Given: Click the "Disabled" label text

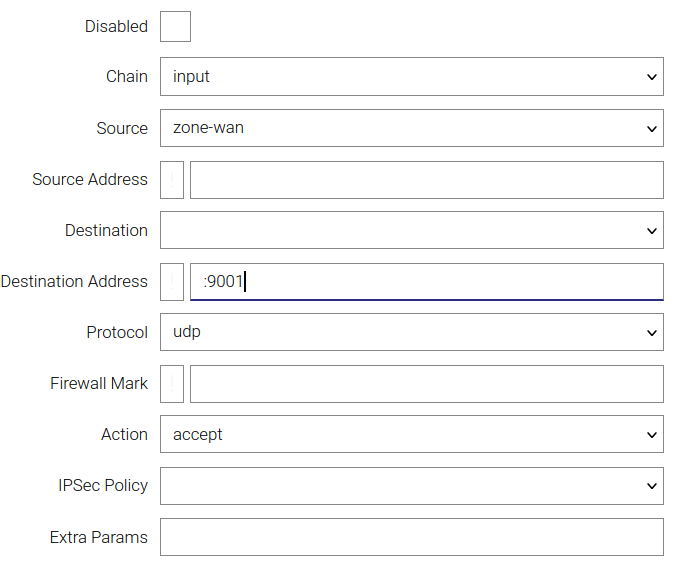Looking at the screenshot, I should (116, 27).
